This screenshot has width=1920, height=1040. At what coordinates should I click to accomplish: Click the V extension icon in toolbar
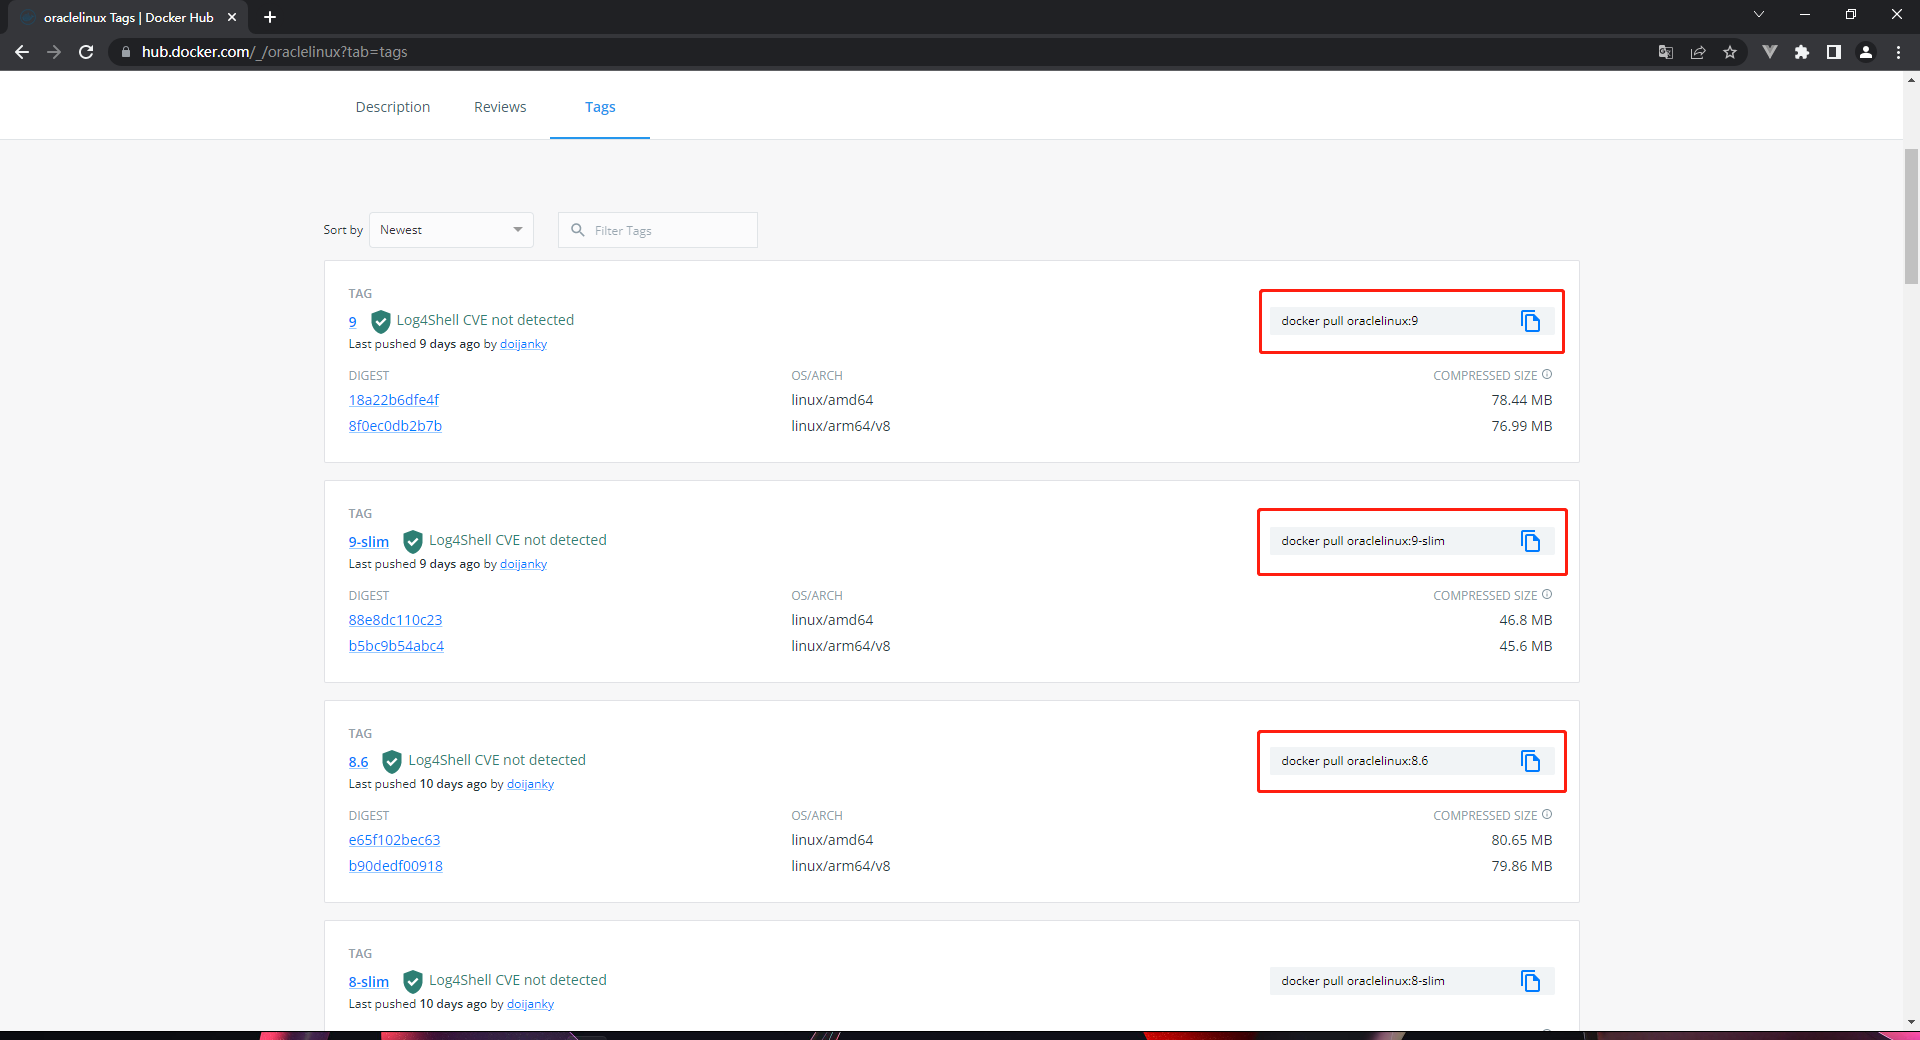coord(1770,52)
